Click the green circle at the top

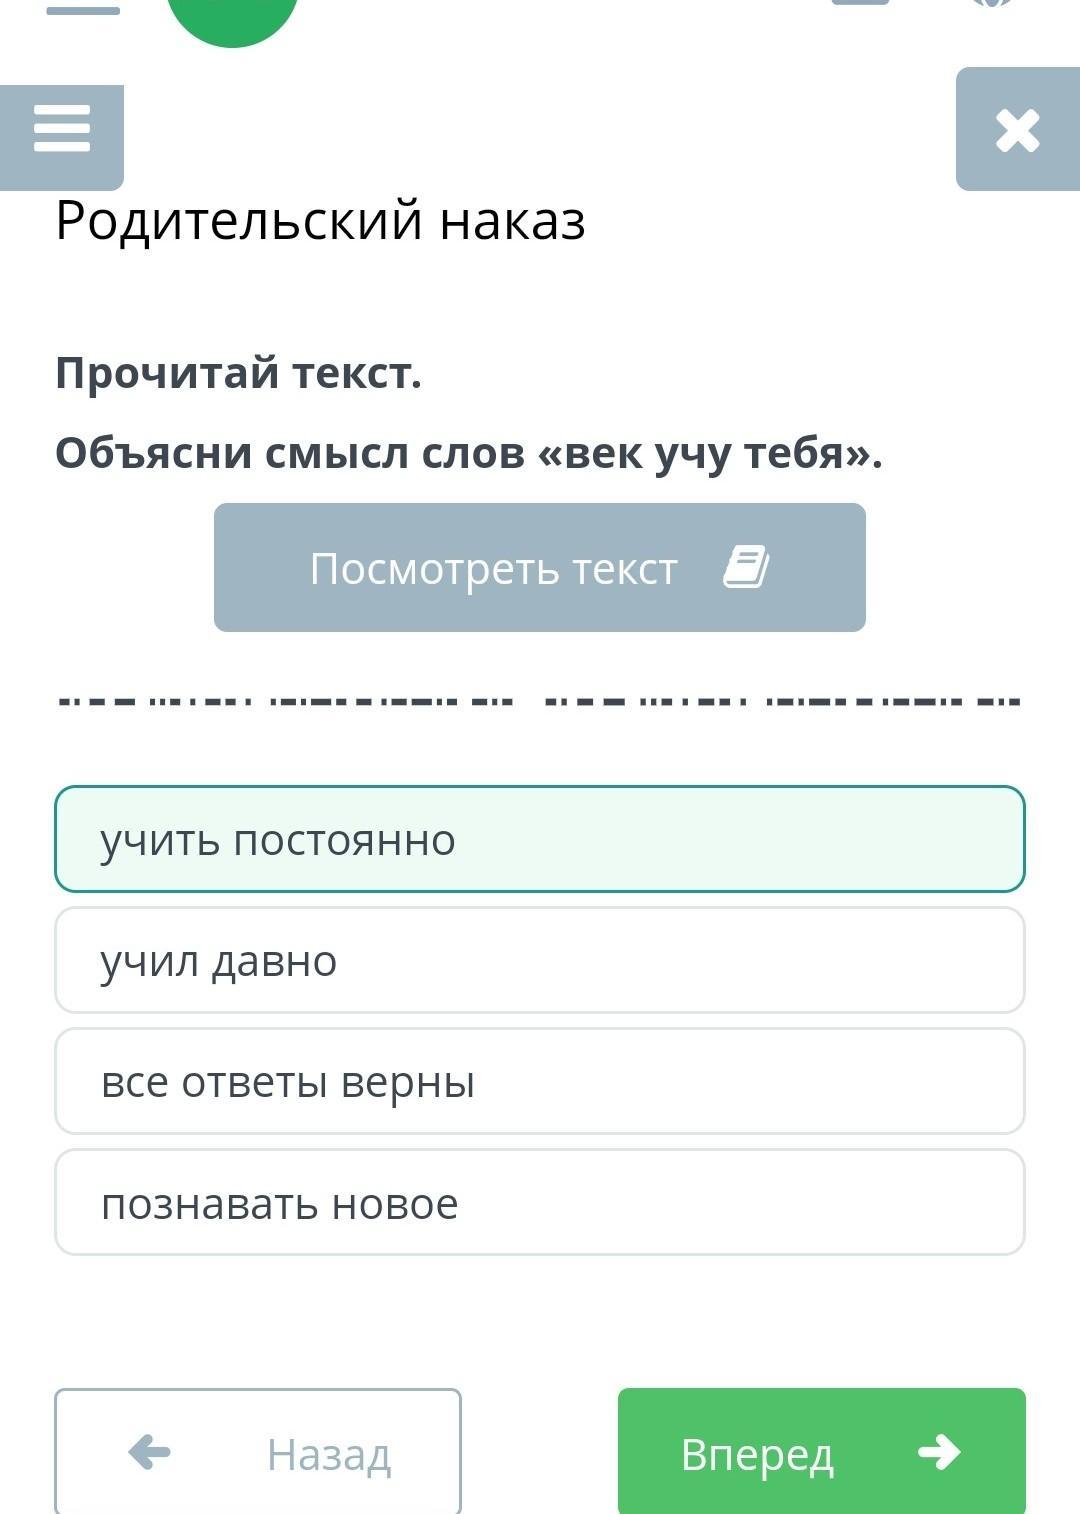pyautogui.click(x=233, y=15)
